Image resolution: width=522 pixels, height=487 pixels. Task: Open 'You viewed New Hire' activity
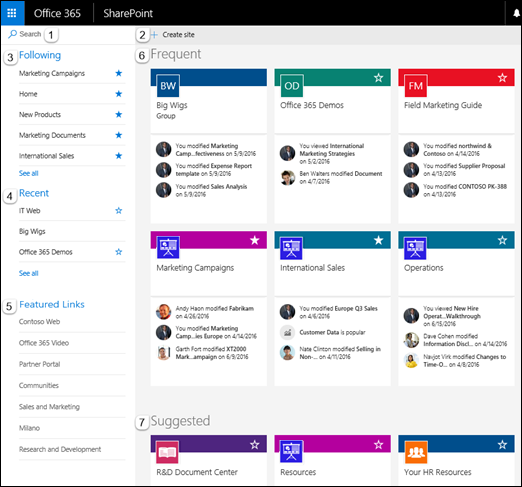pyautogui.click(x=452, y=316)
